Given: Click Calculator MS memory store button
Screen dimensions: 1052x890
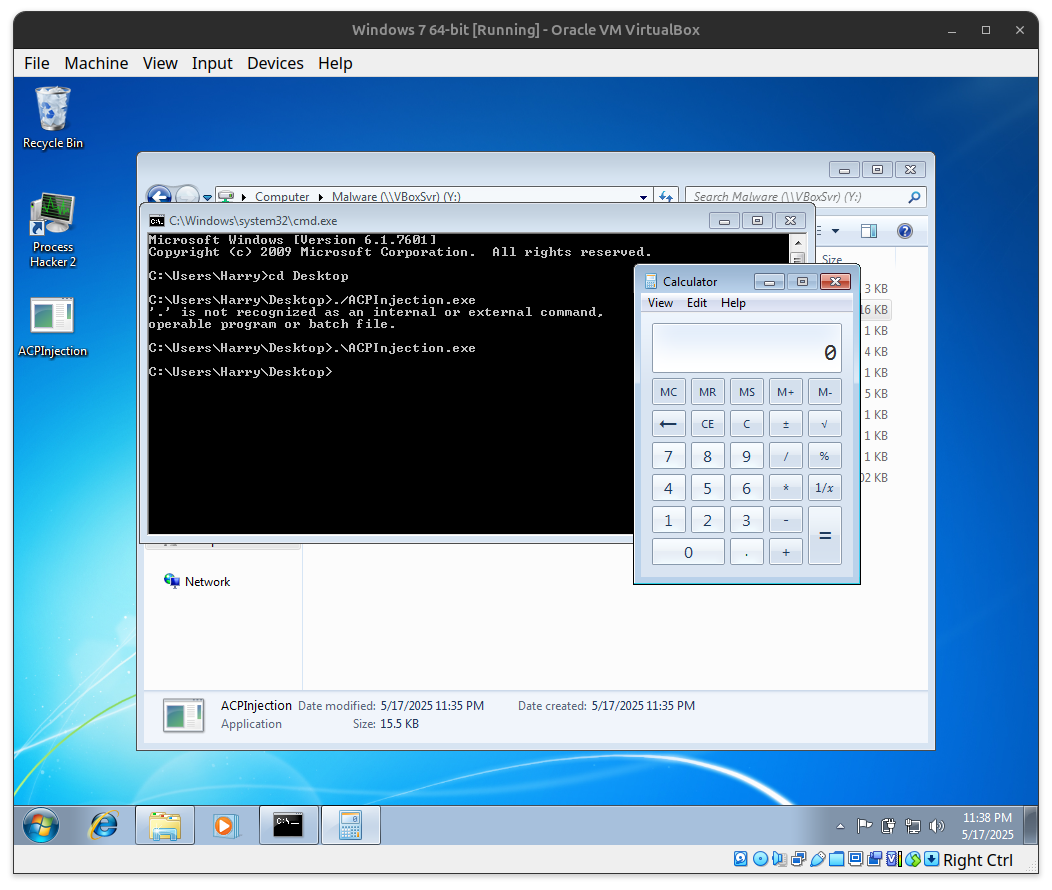Looking at the screenshot, I should (747, 392).
